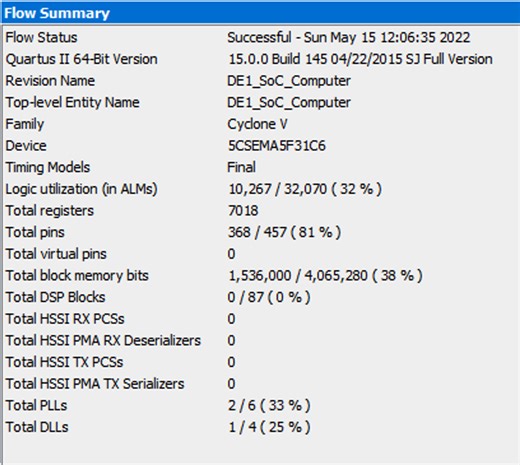Select 'Successful - Sun May 15 12:06:35 2022' value
The width and height of the screenshot is (520, 465).
tap(349, 37)
